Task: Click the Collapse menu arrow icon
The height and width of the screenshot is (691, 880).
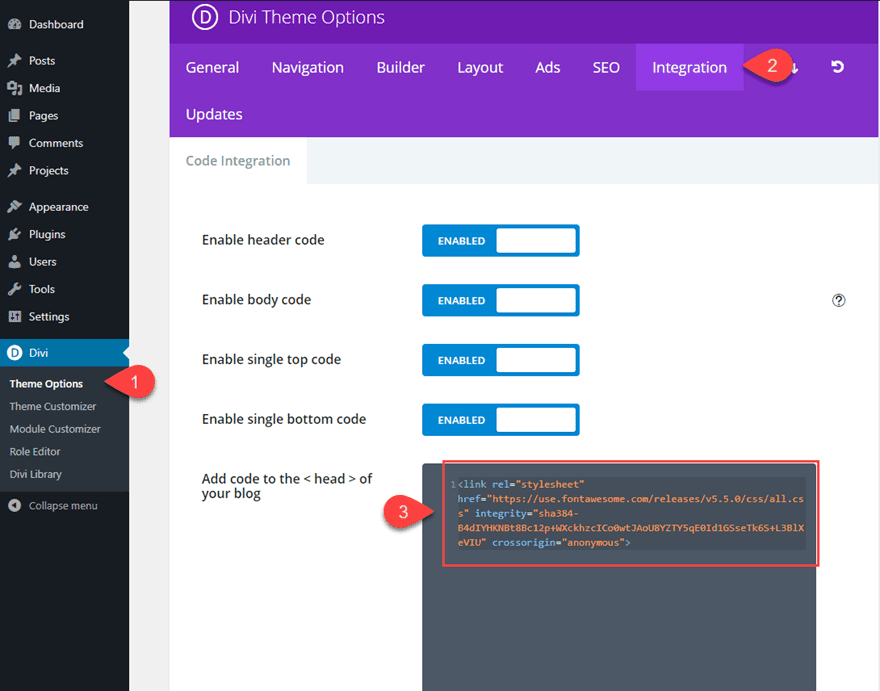Action: [15, 505]
